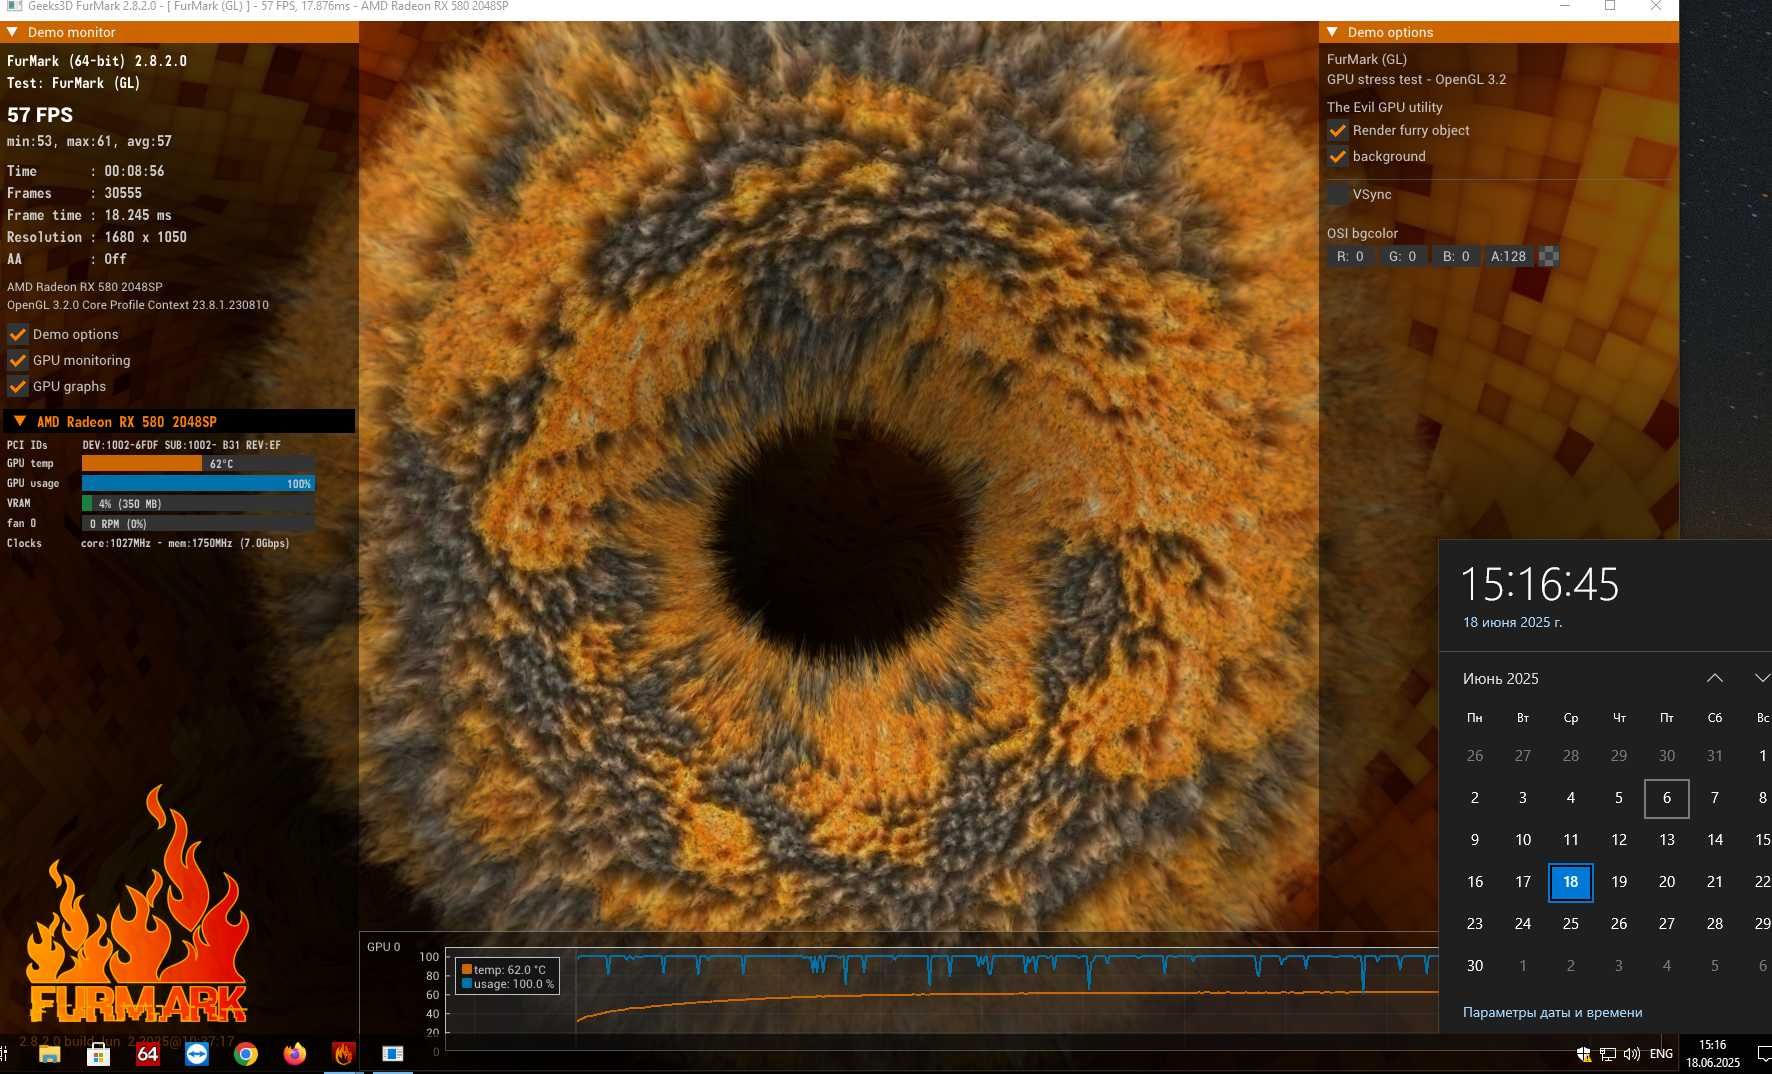Viewport: 1772px width, 1074px height.
Task: Open the notification center icon
Action: [1763, 1054]
